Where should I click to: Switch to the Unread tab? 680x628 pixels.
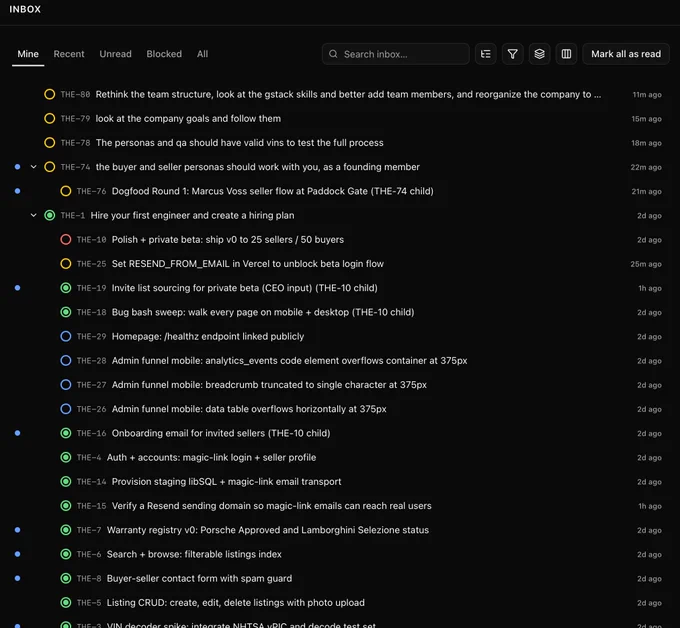click(115, 54)
